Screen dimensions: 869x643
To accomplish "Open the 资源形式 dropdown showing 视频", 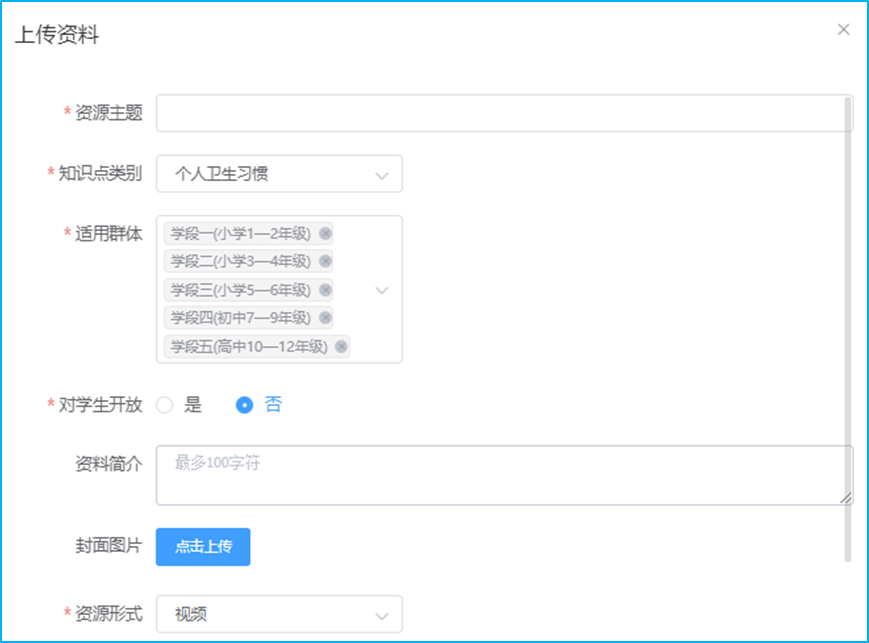I will [279, 614].
